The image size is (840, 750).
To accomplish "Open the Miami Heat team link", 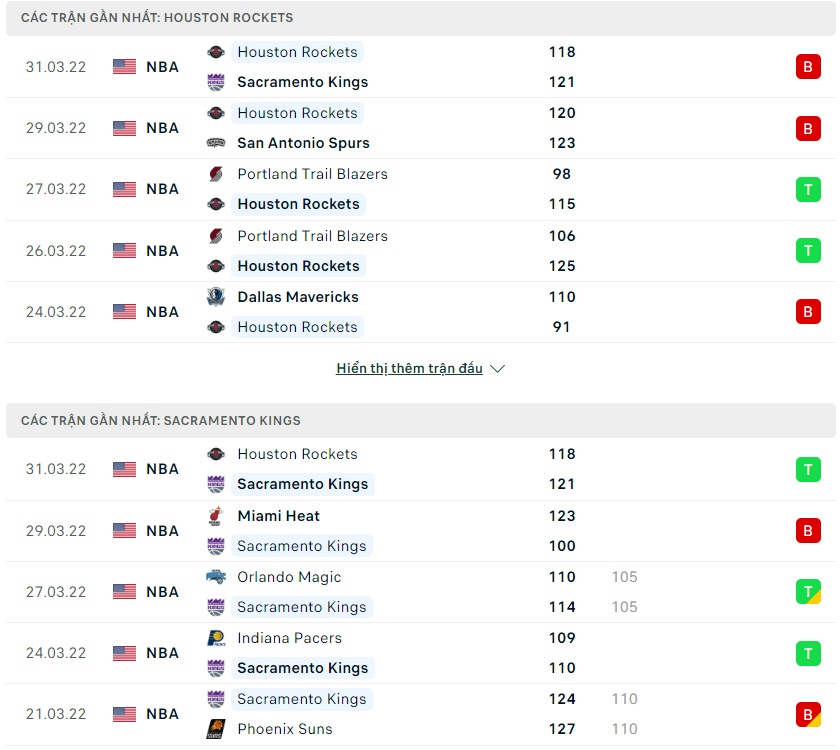I will coord(278,516).
